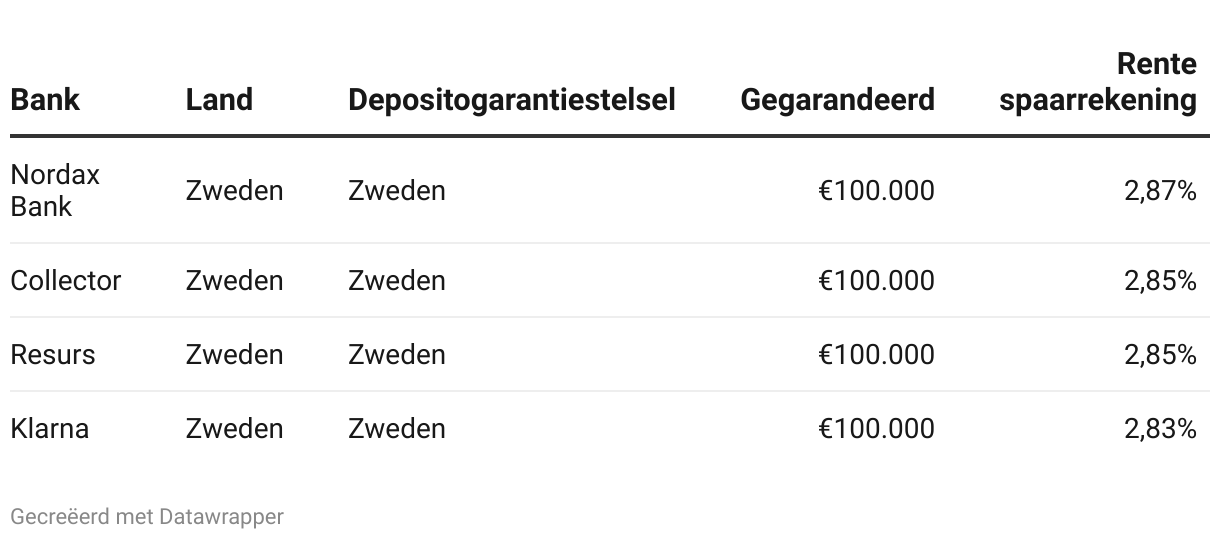The image size is (1220, 540).
Task: Click the Bank column header
Action: [x=45, y=100]
